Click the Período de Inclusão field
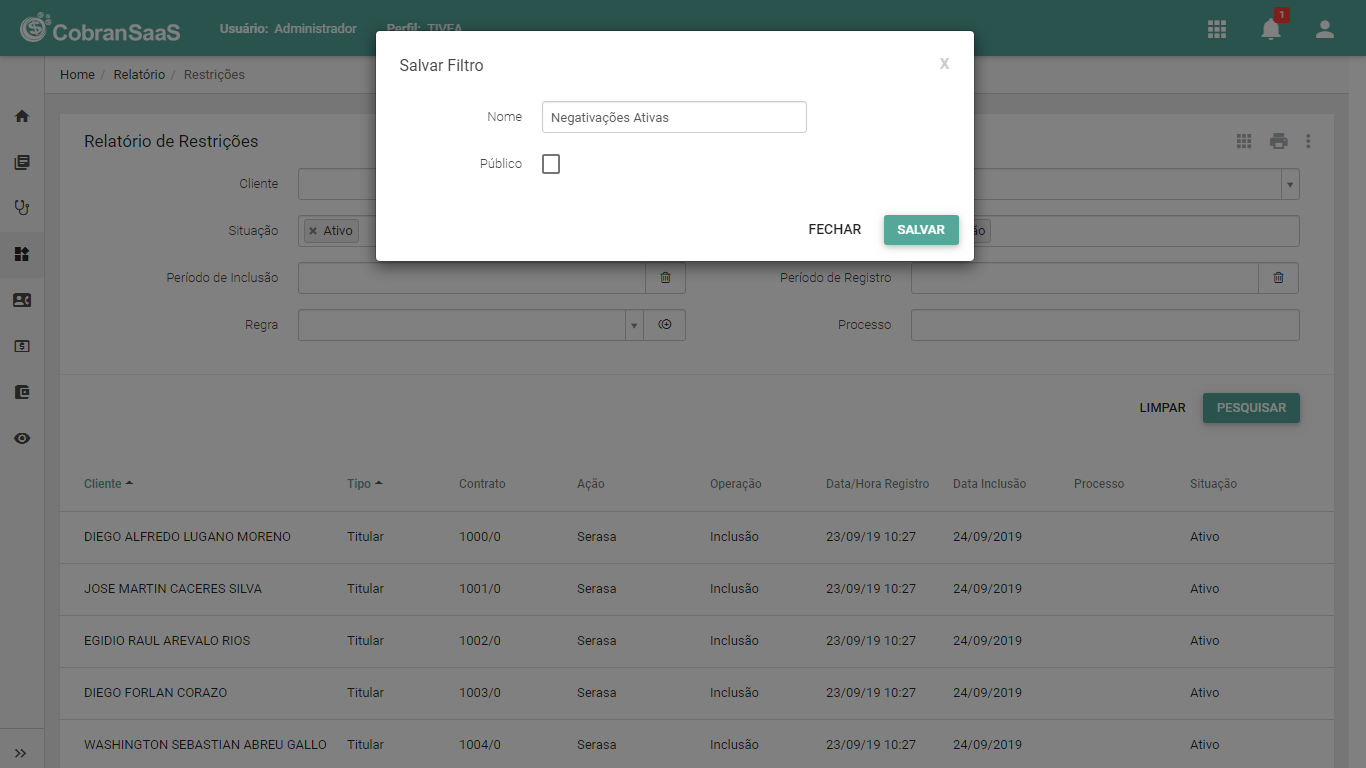This screenshot has width=1366, height=768. point(472,278)
